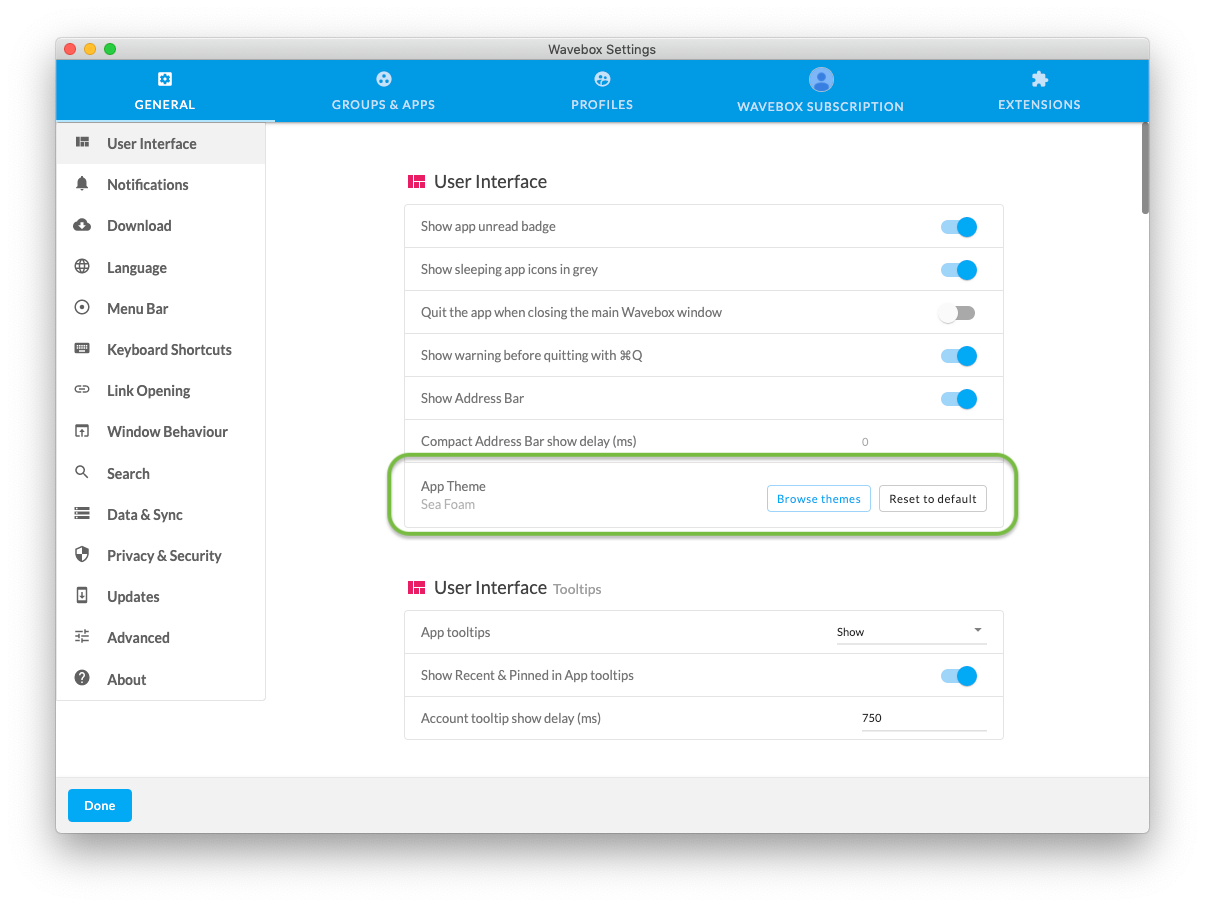Click the Privacy & Security shield icon
This screenshot has width=1205, height=907.
pos(83,555)
